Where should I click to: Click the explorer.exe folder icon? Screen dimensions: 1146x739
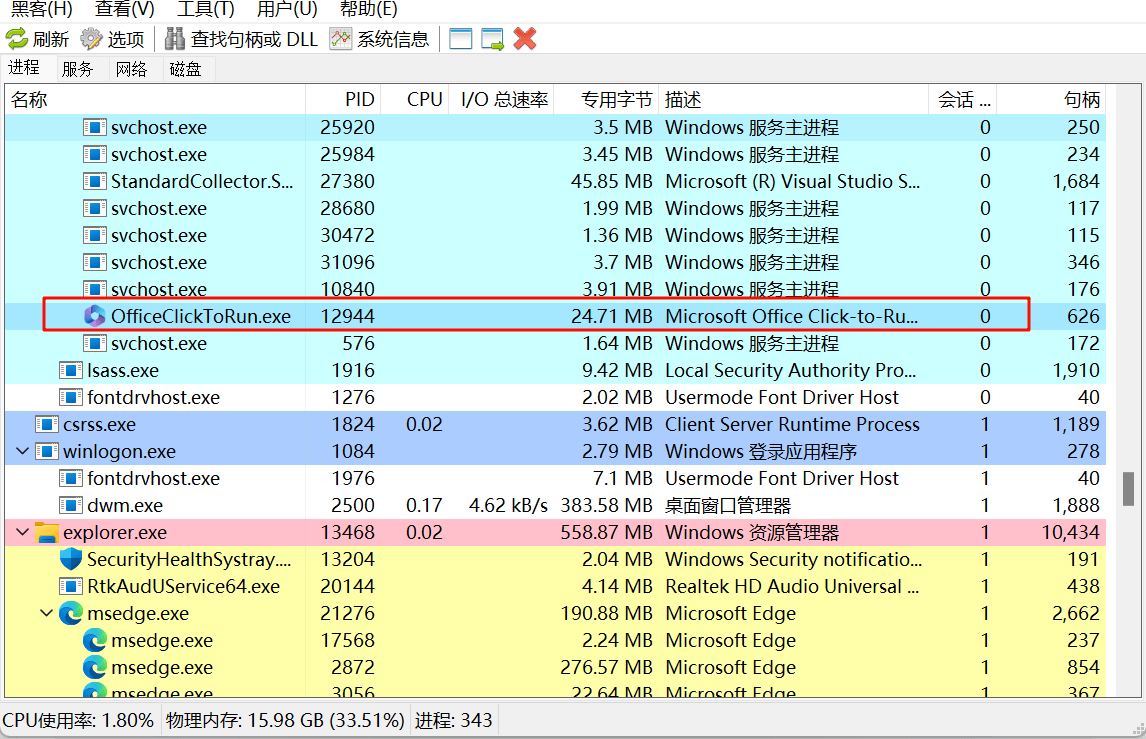(47, 532)
